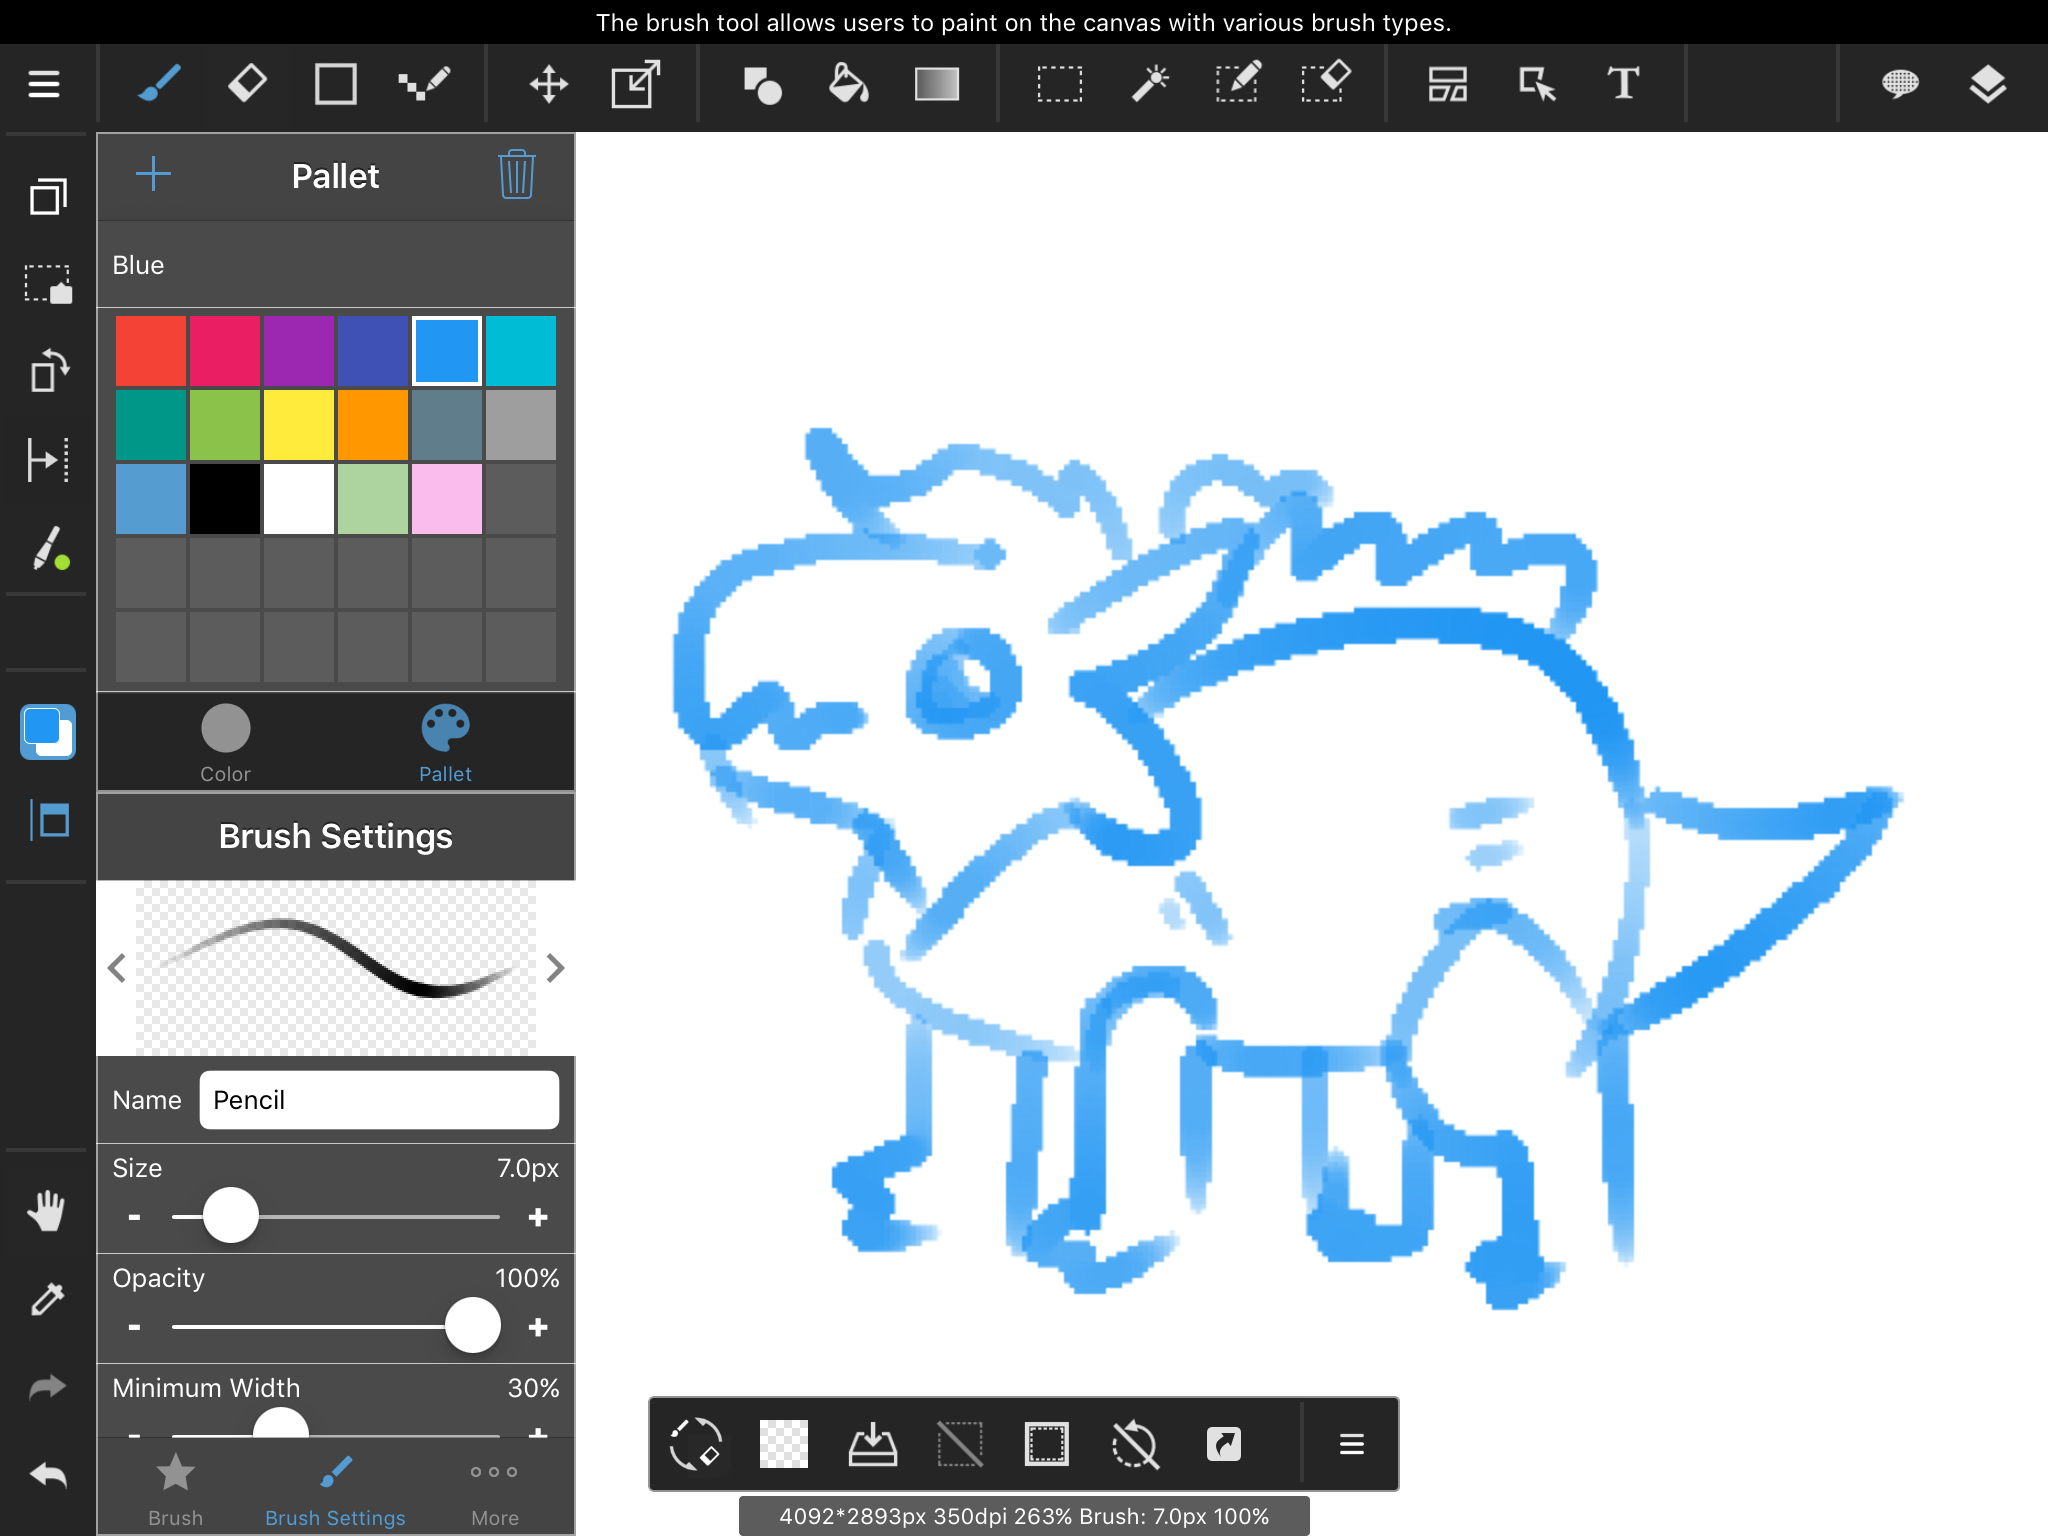Screen dimensions: 2048x1536
Task: Open the Layers panel icon
Action: (1987, 84)
